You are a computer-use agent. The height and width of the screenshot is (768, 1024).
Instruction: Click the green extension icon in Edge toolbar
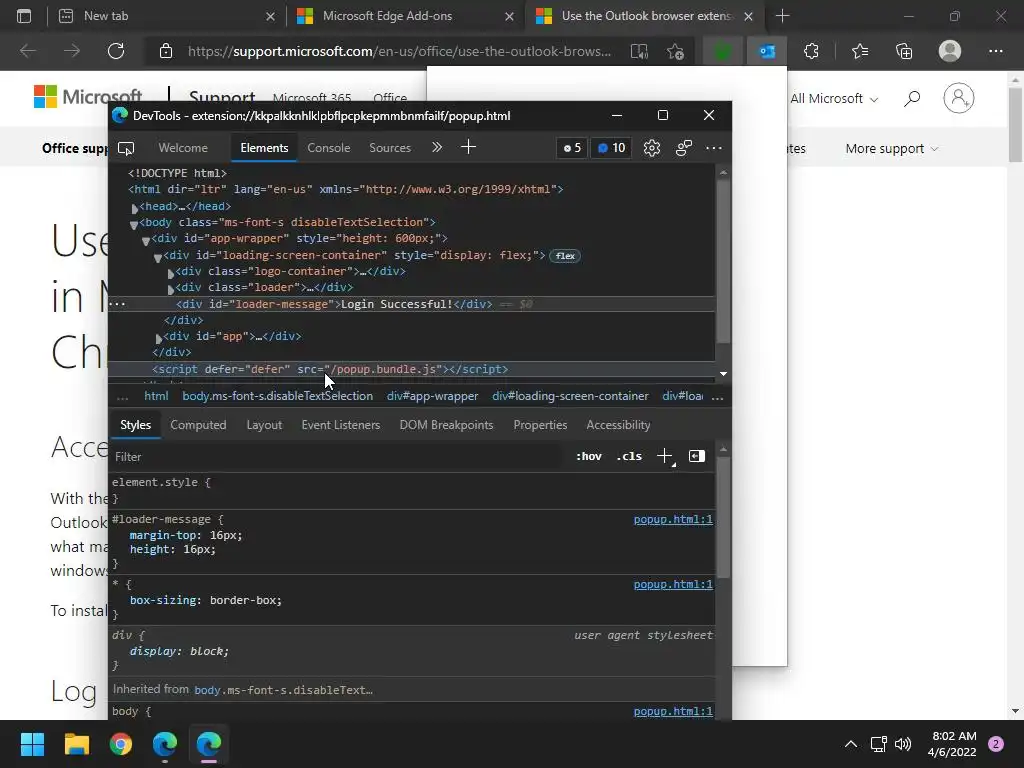(x=722, y=51)
